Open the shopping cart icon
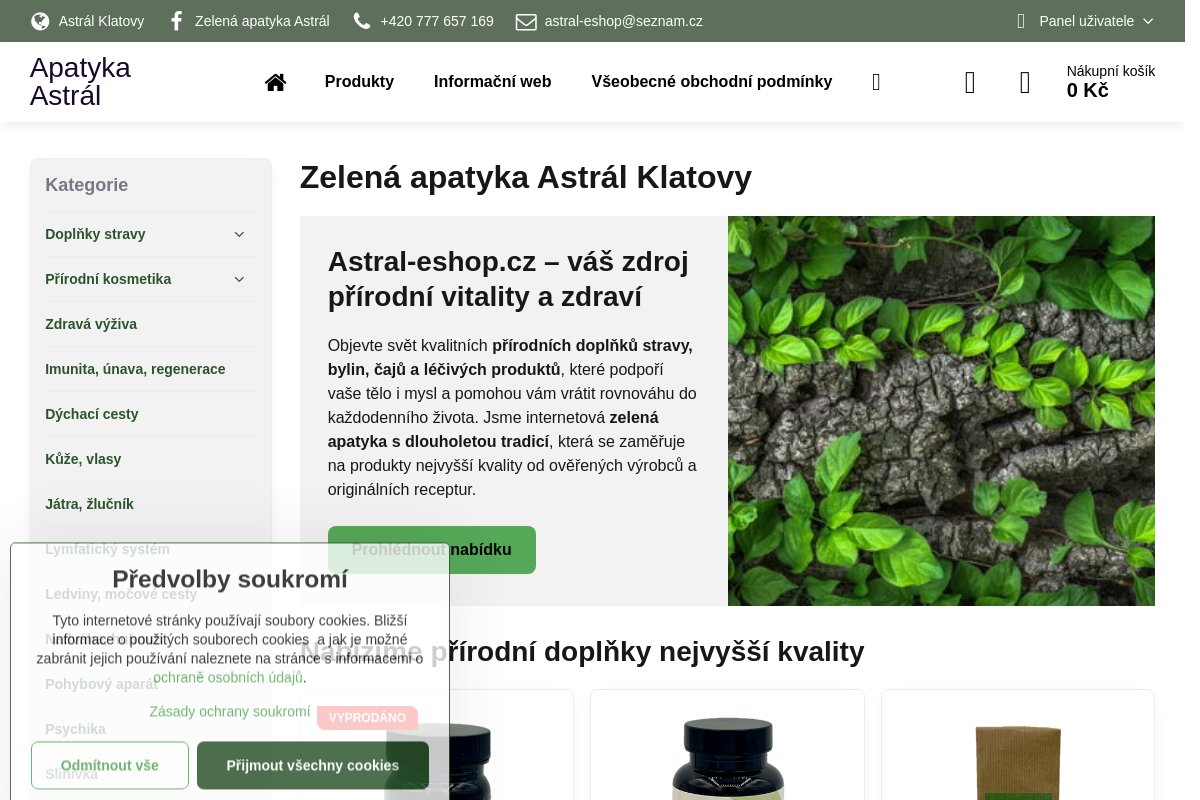Screen dimensions: 1200x800 [1025, 82]
